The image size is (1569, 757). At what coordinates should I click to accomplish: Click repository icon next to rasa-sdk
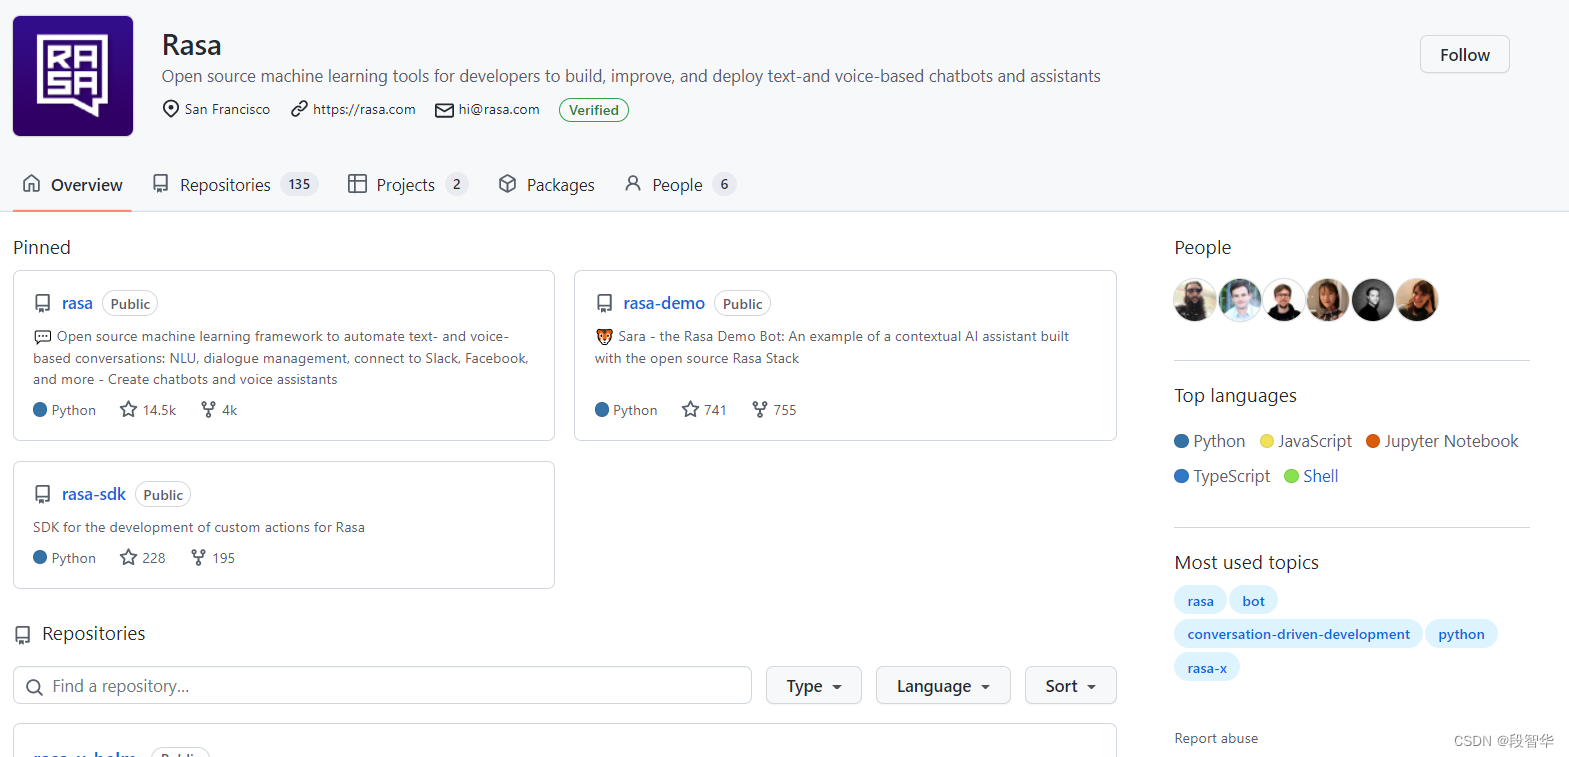[x=42, y=494]
